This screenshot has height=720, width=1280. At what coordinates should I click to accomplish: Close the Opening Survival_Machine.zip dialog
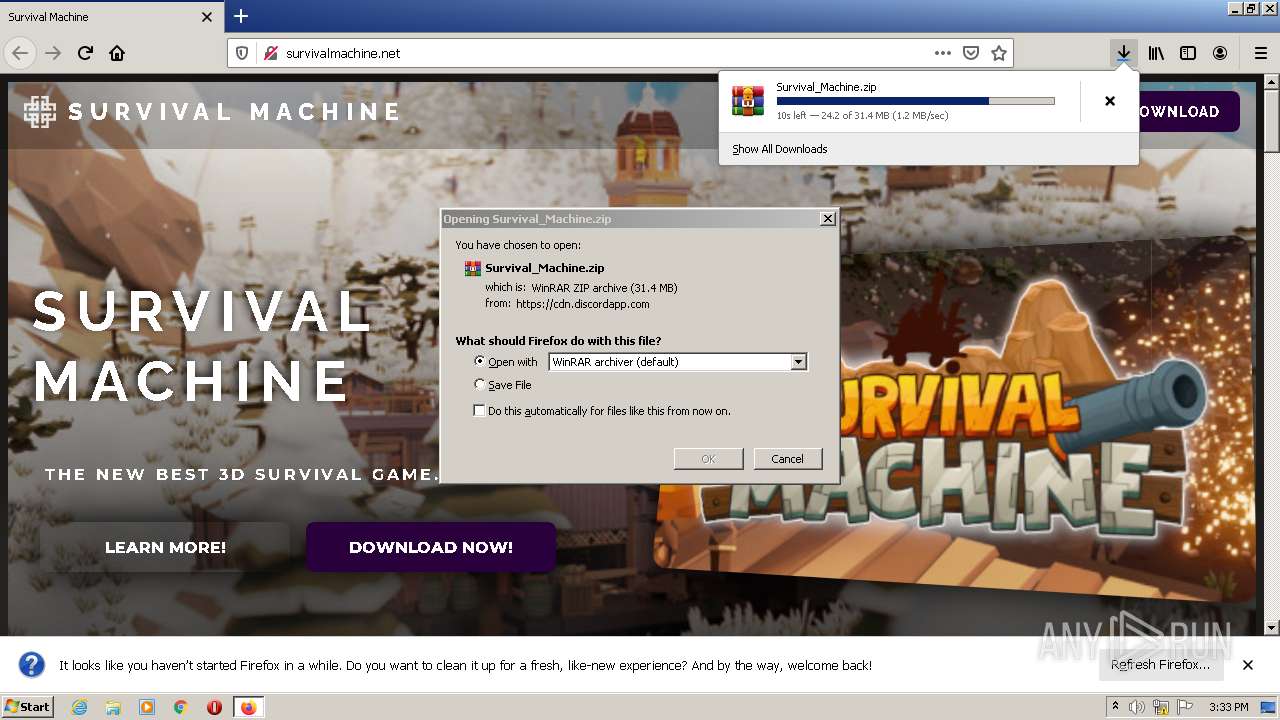[x=827, y=218]
